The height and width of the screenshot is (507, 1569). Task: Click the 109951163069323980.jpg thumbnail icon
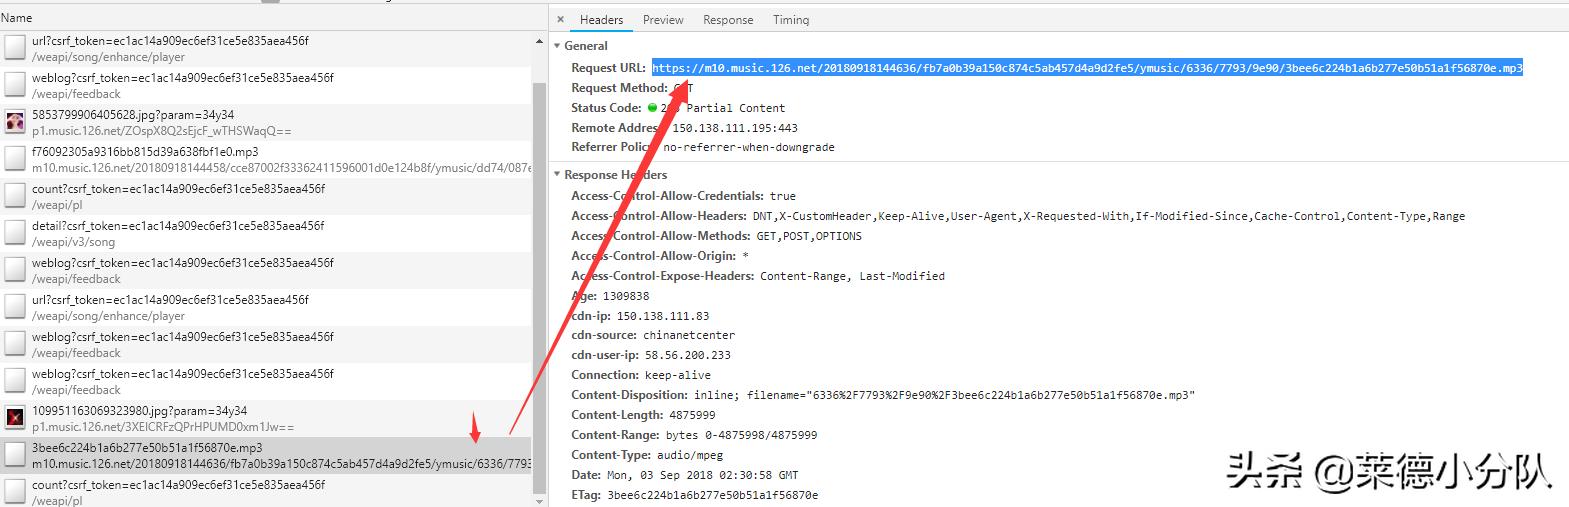click(x=15, y=418)
